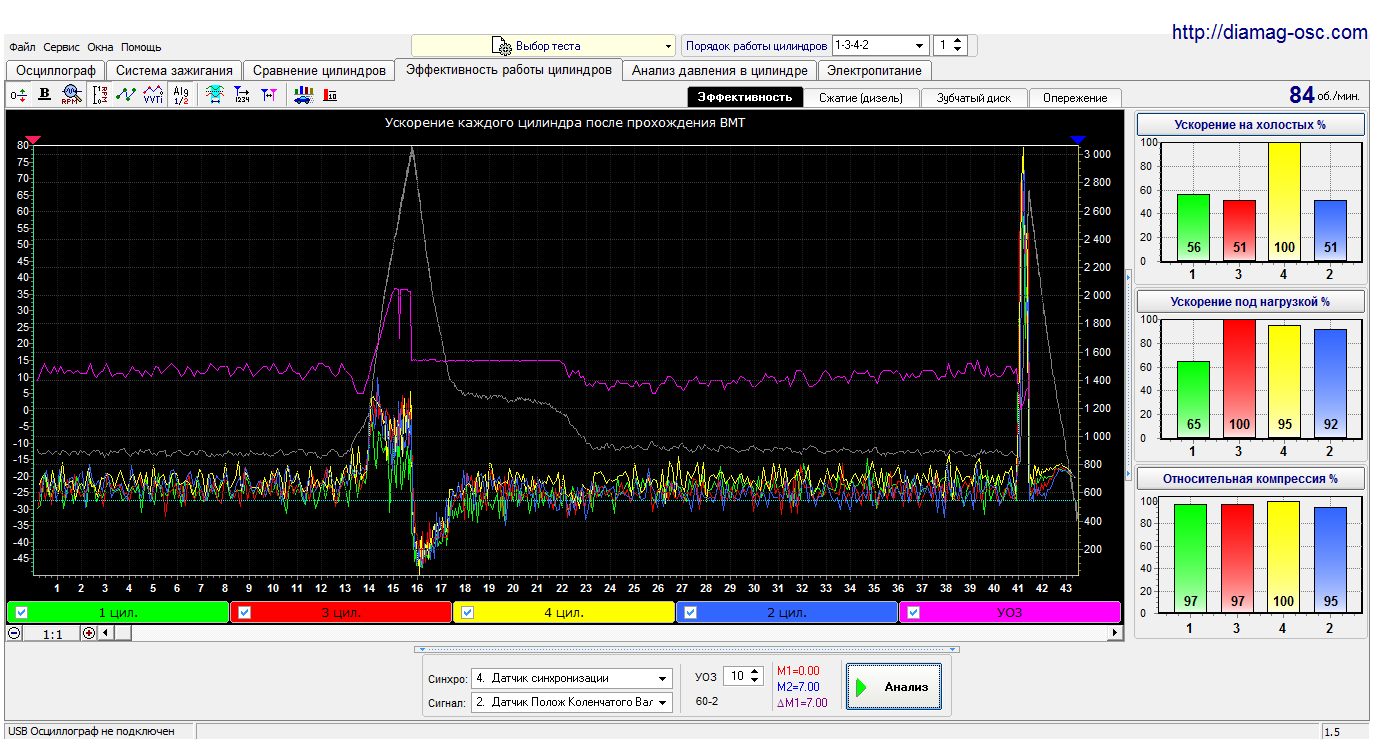Click the yellow idle acceleration bar 100
Image resolution: width=1382 pixels, height=744 pixels.
coord(1284,201)
